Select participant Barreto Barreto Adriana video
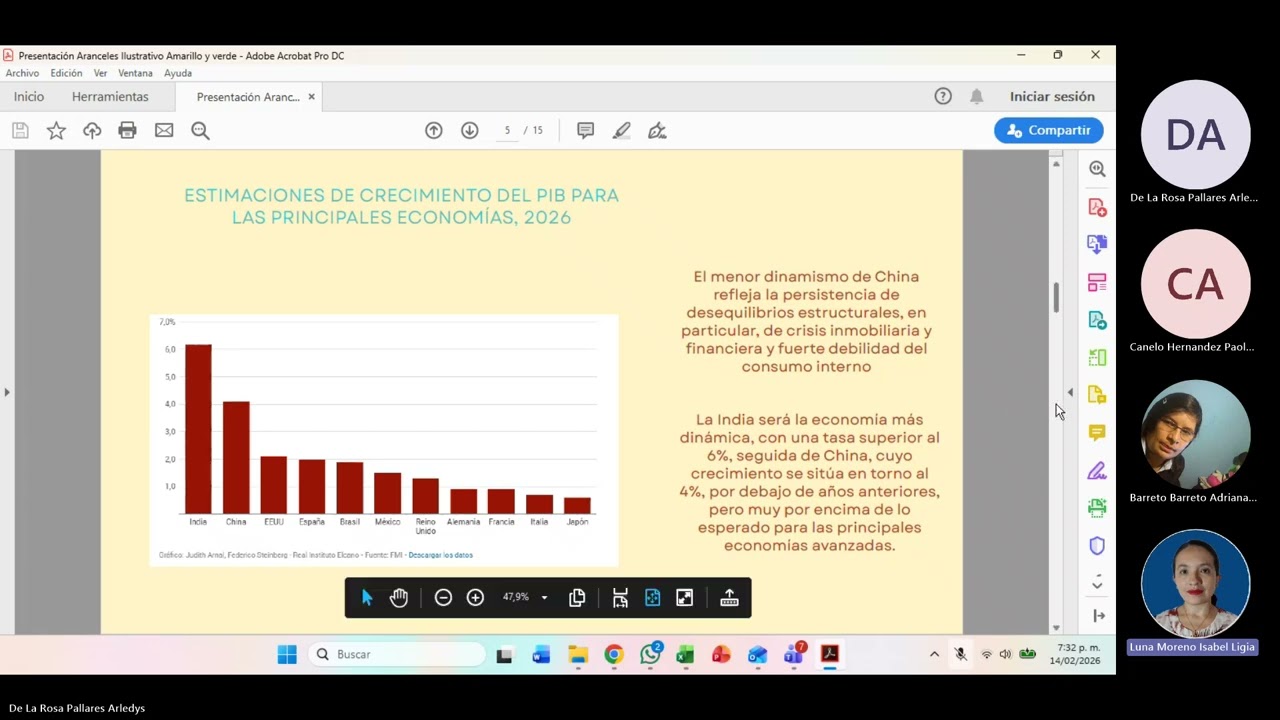Screen dimensions: 1280x720 tap(1195, 434)
